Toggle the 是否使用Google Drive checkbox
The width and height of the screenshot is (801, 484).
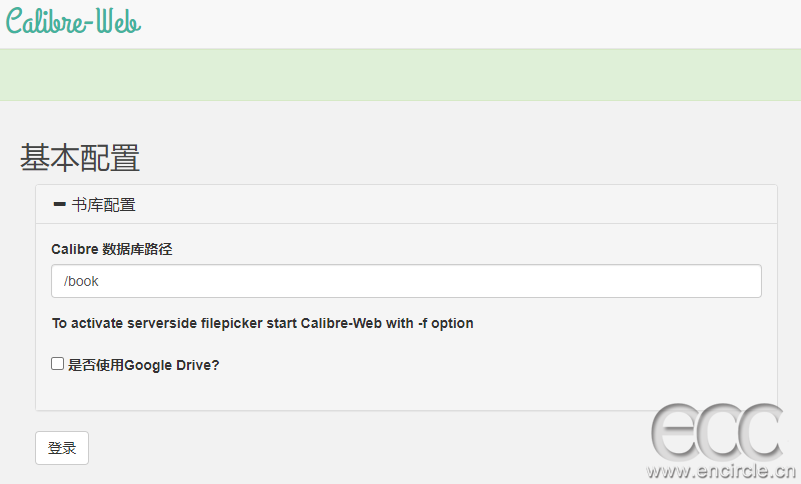coord(57,363)
